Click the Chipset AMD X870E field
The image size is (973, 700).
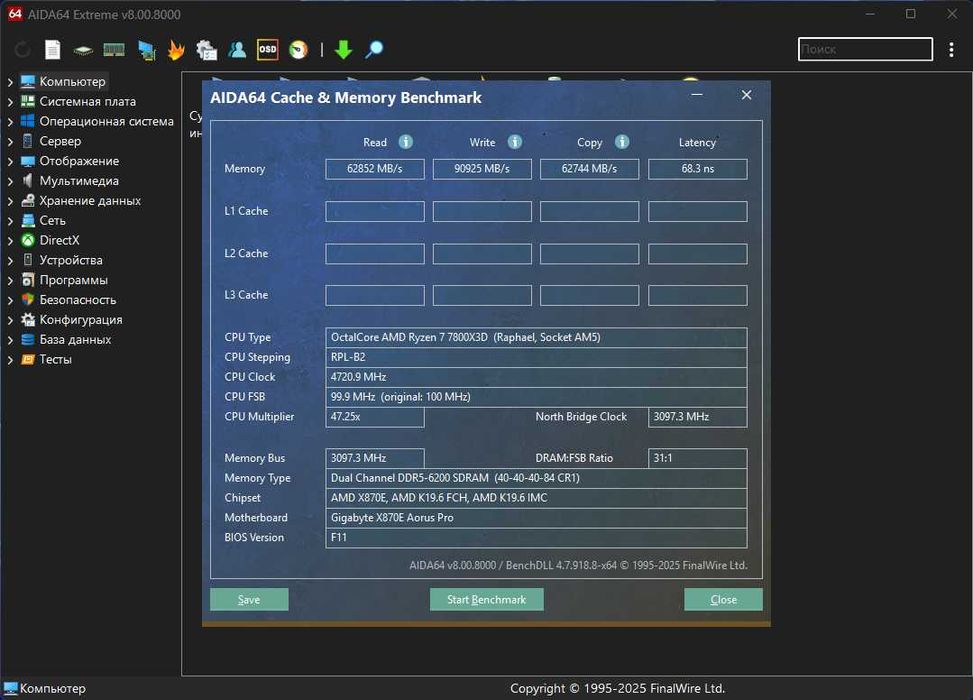(x=536, y=498)
